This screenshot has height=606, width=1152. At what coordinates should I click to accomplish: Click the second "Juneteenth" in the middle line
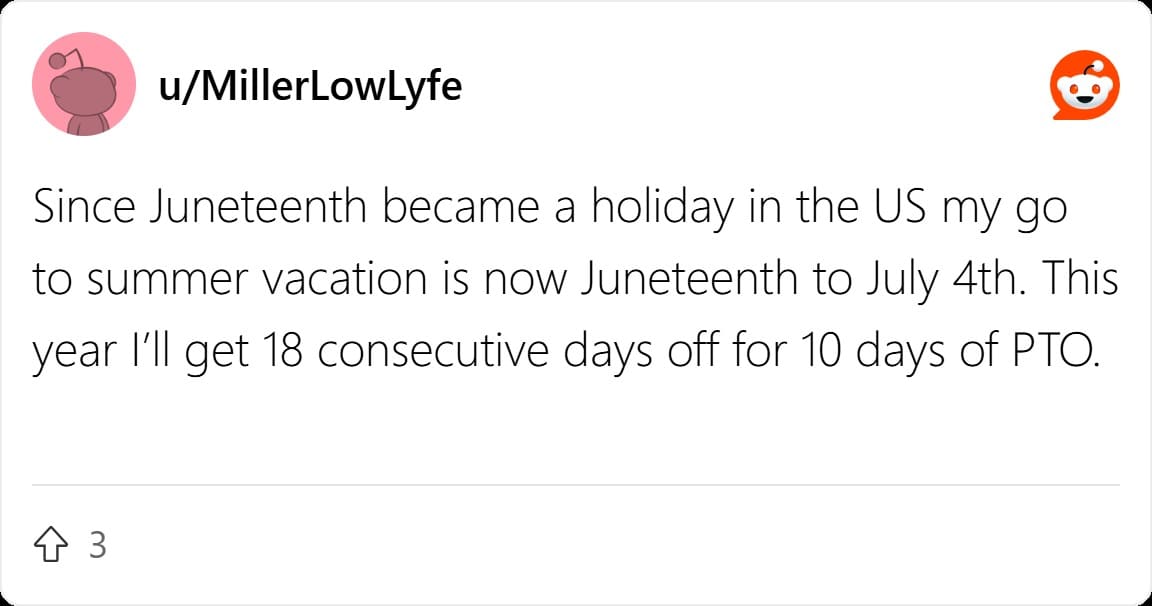(690, 280)
